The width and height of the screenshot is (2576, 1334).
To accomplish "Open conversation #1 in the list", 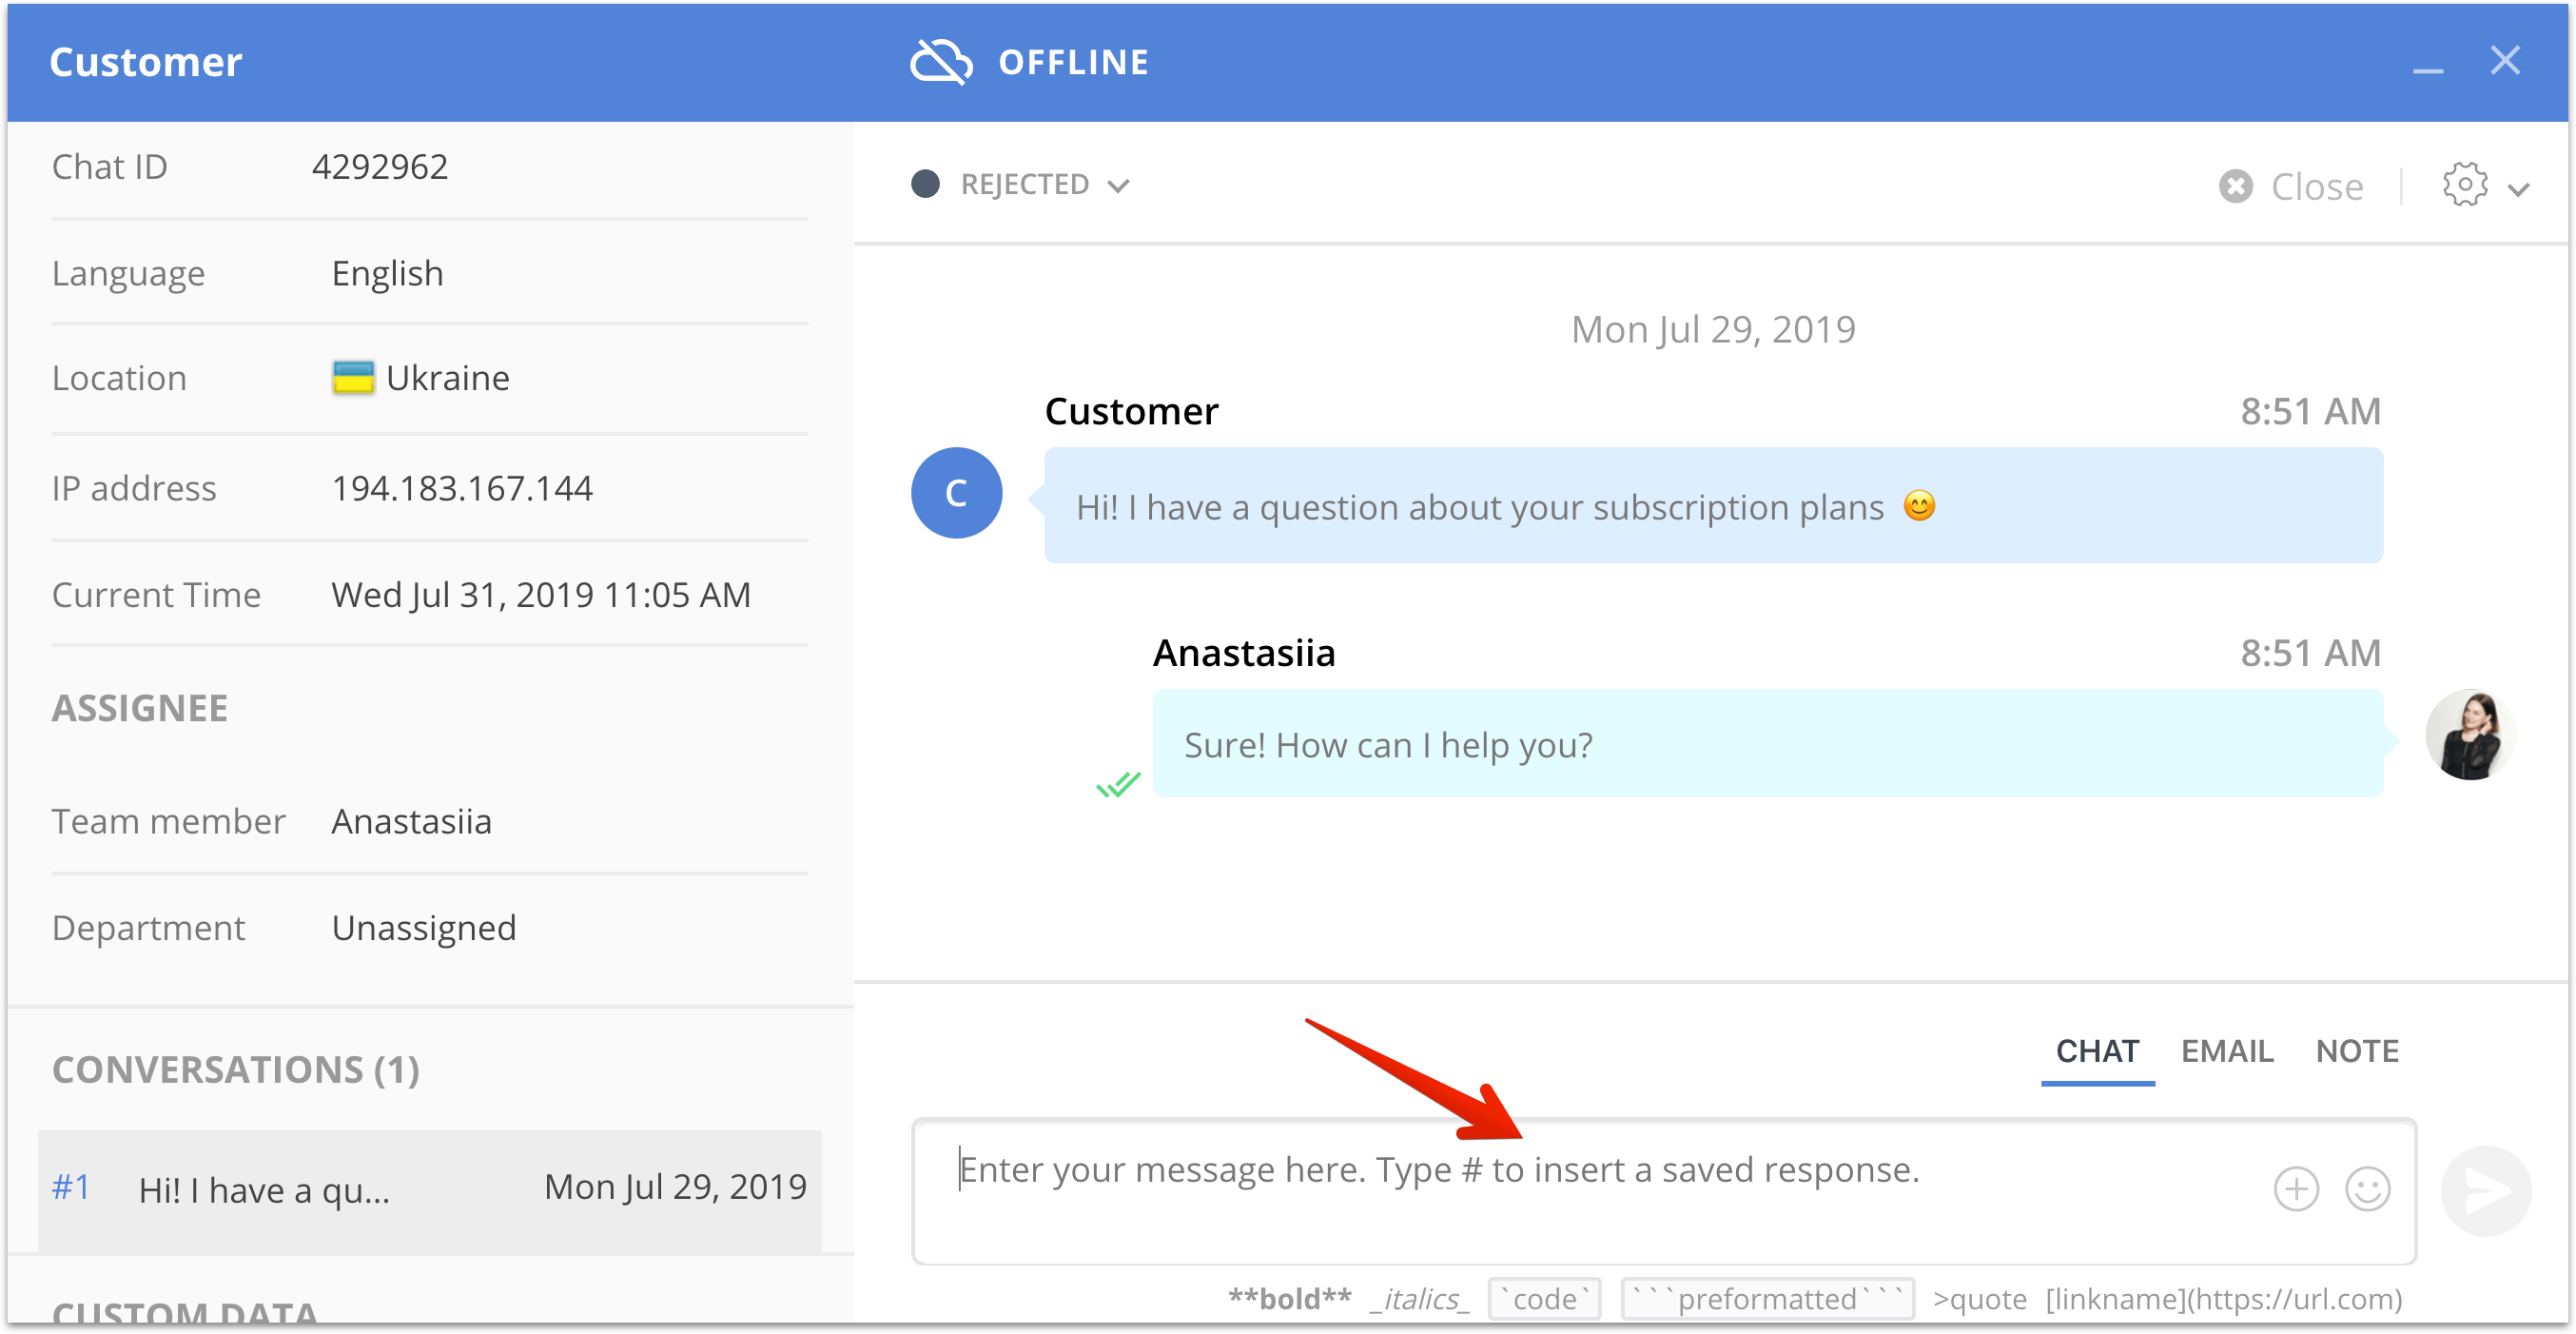I will [429, 1190].
